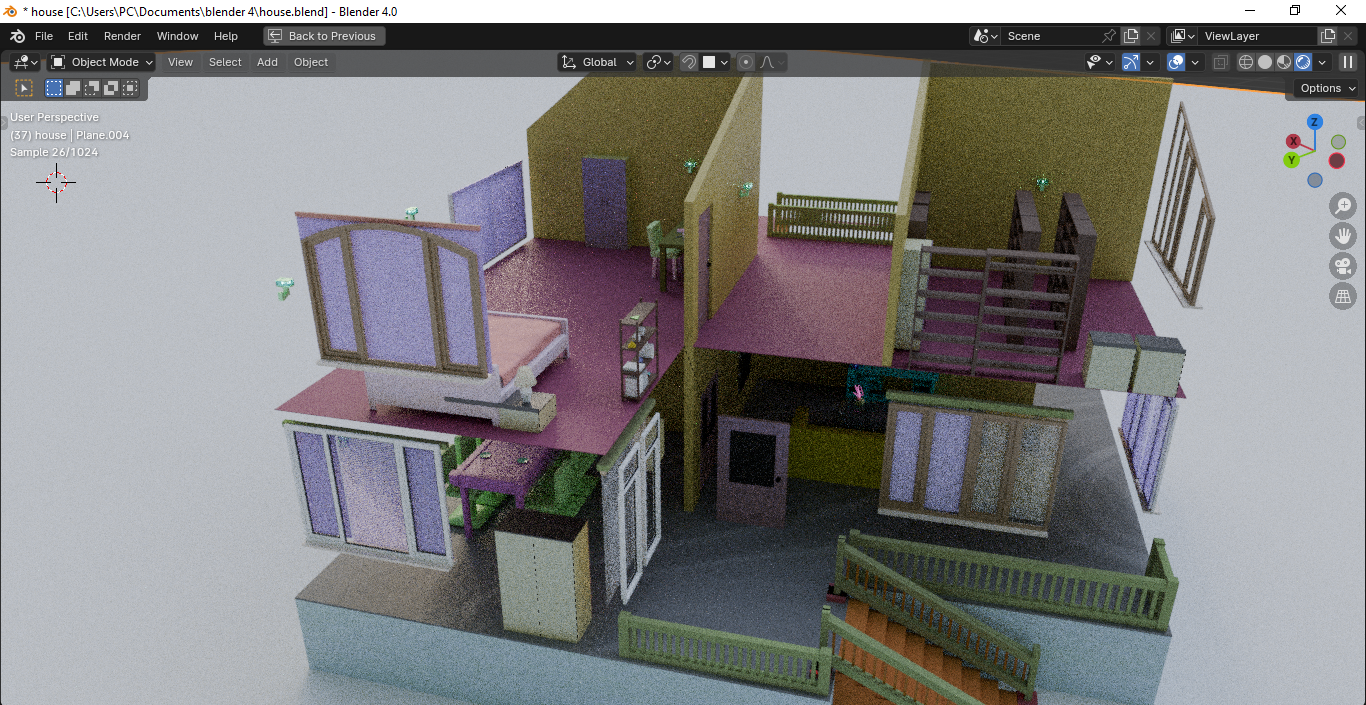The image size is (1366, 705).
Task: Open the viewport Add menu
Action: point(267,62)
